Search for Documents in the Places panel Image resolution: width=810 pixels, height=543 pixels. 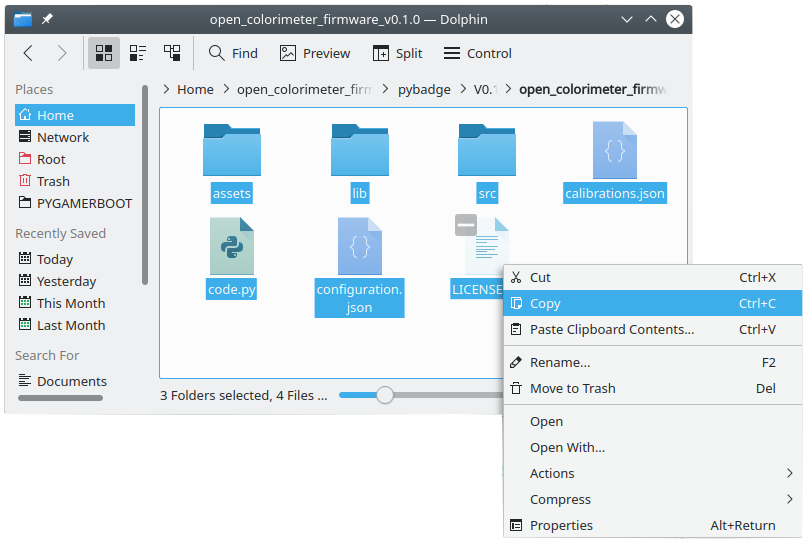[75, 381]
